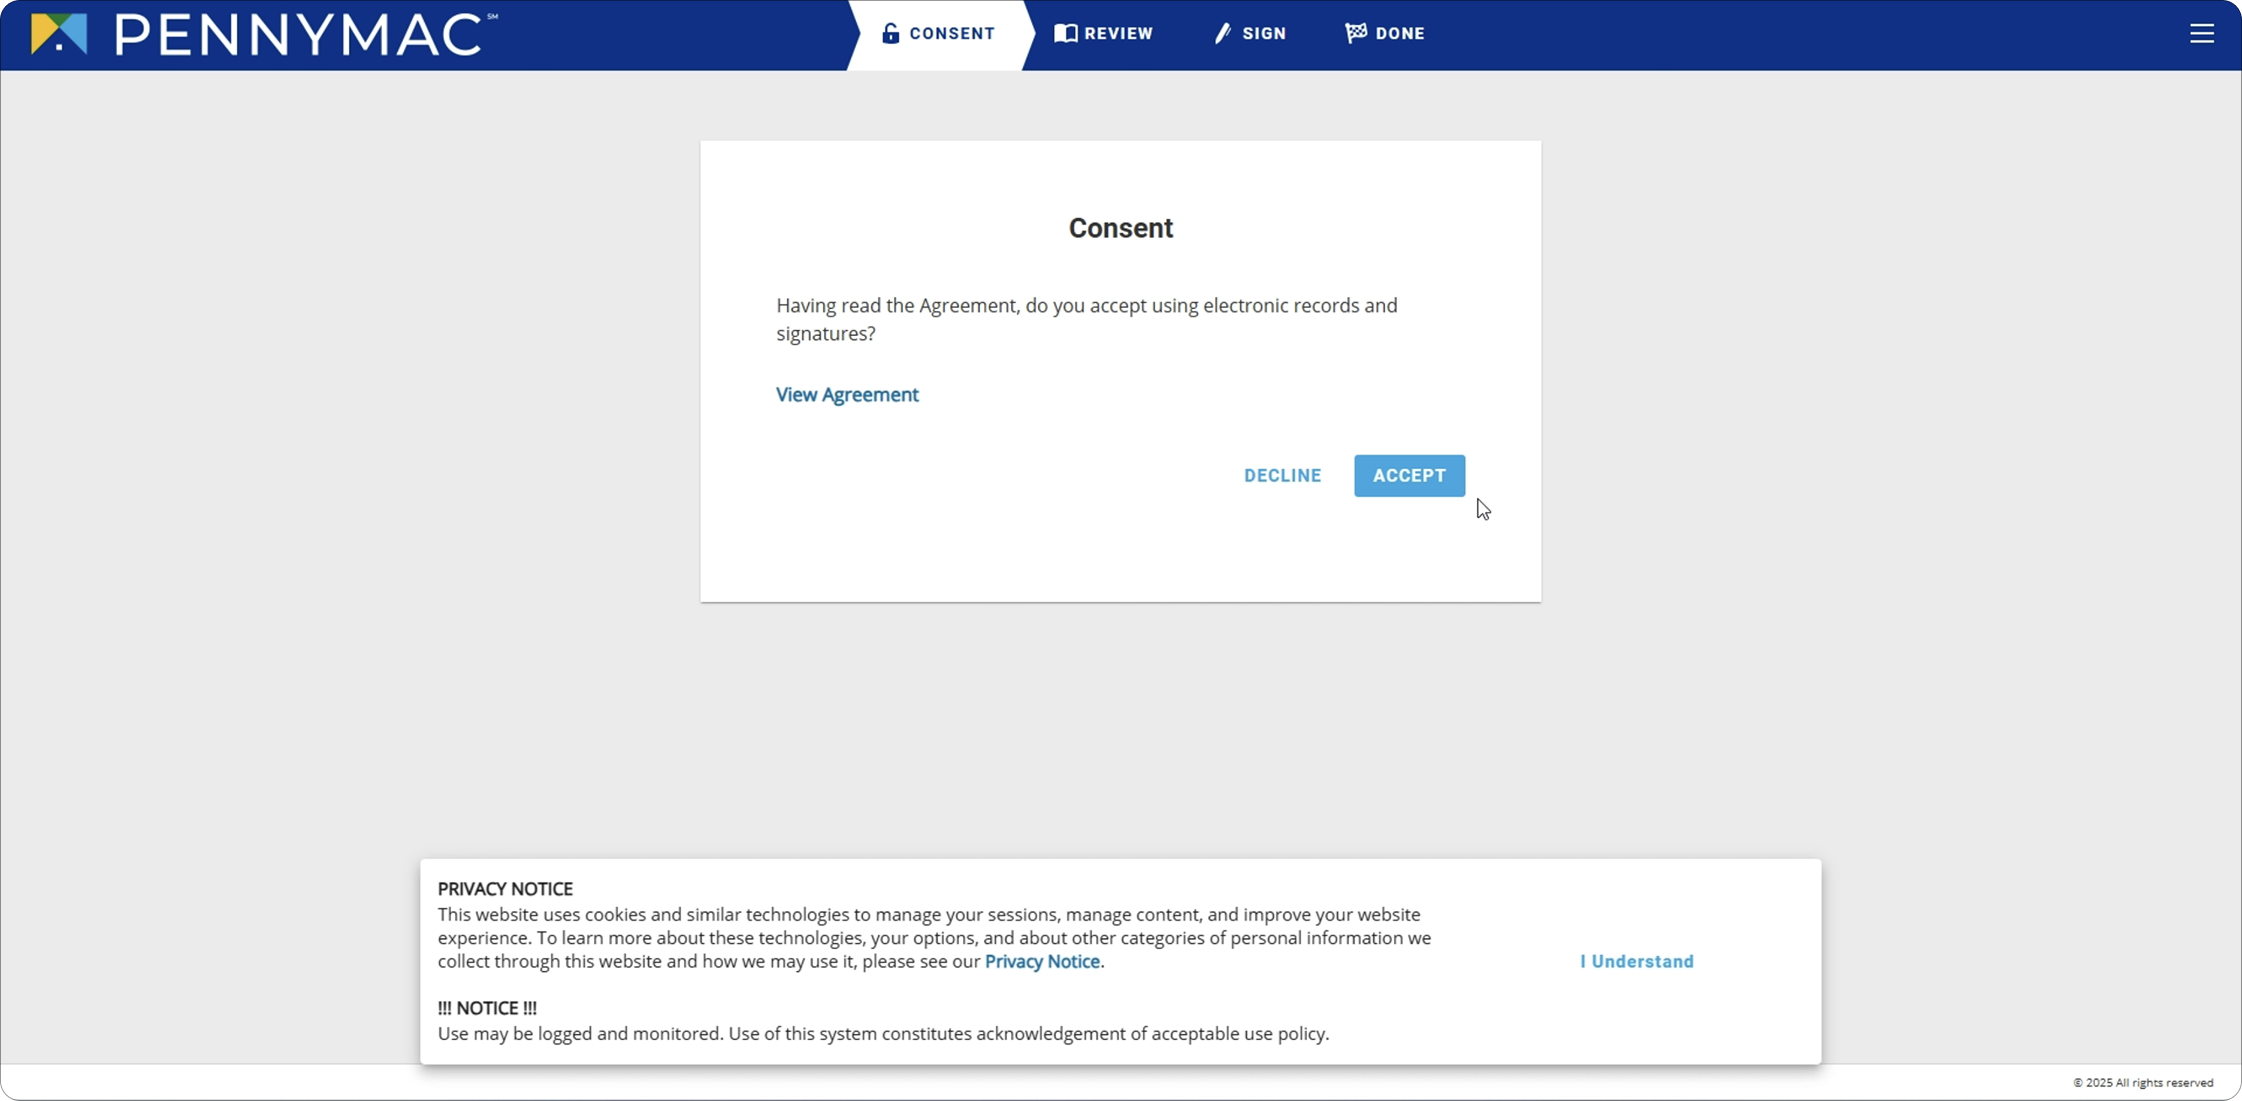Go to the SIGN step label

tap(1264, 33)
